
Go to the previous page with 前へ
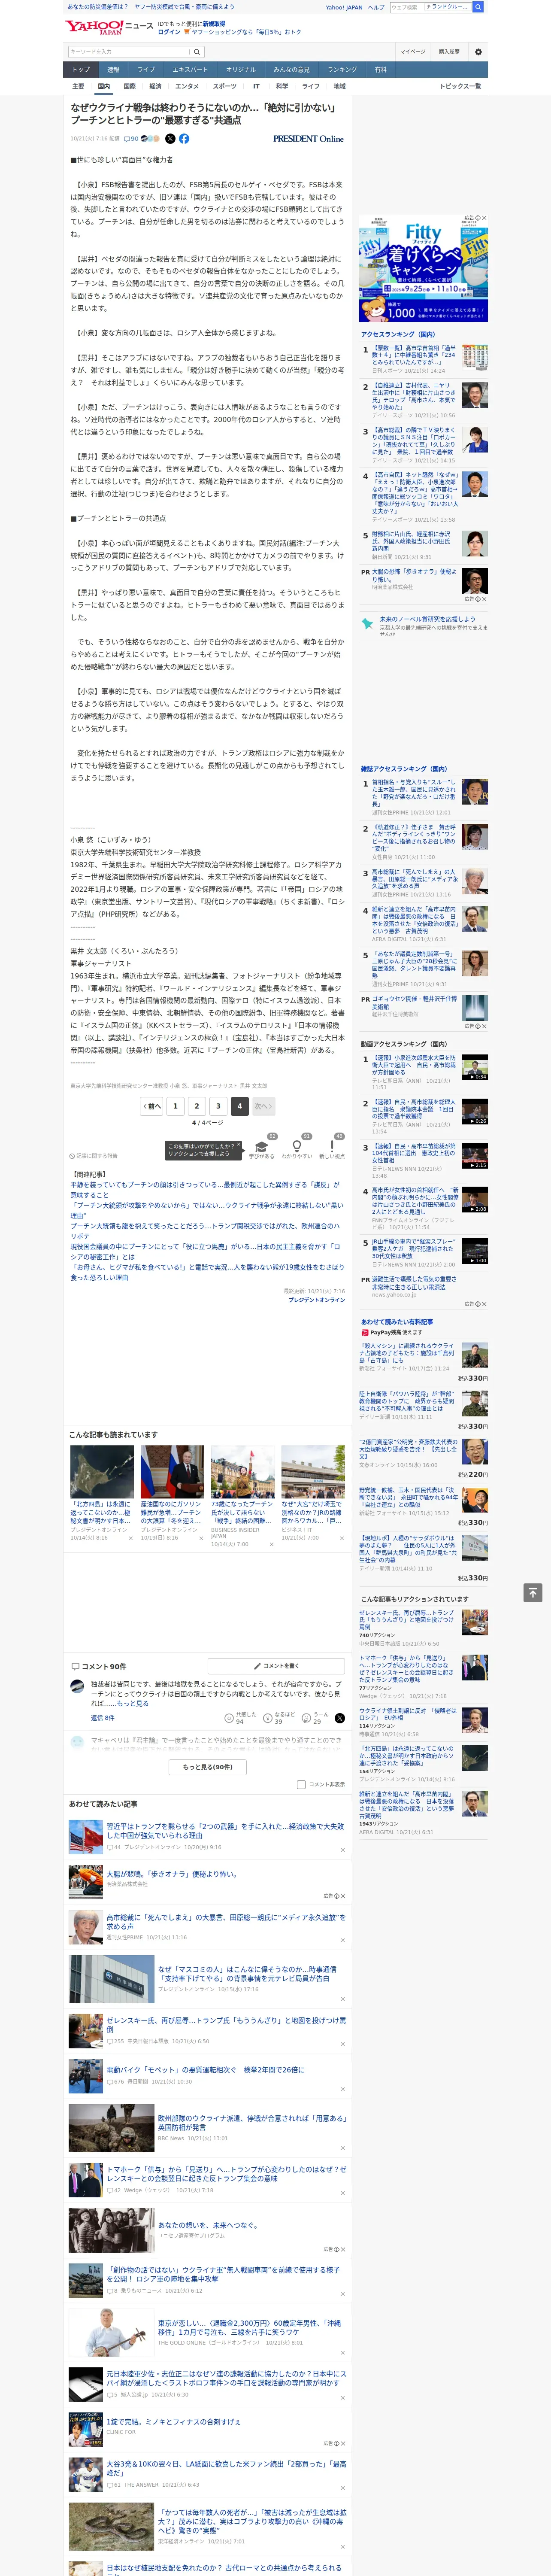152,1106
